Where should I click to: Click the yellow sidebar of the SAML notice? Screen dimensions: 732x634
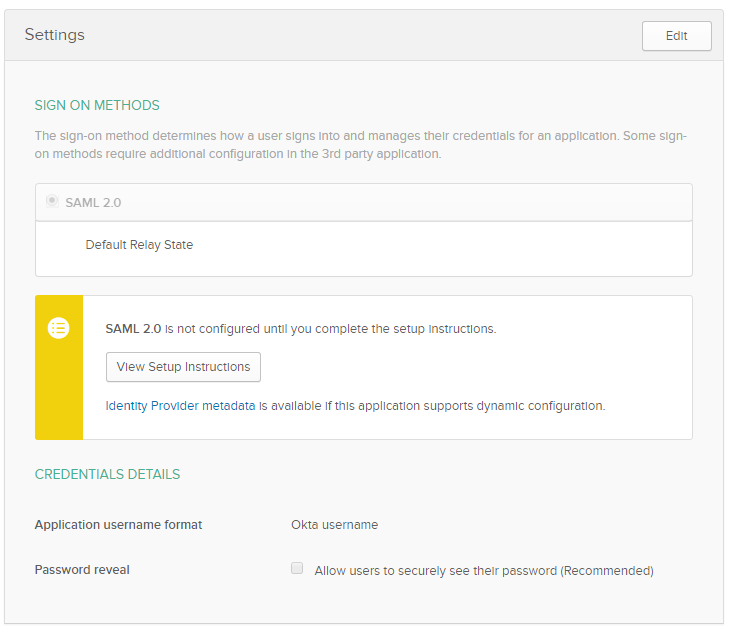click(59, 367)
